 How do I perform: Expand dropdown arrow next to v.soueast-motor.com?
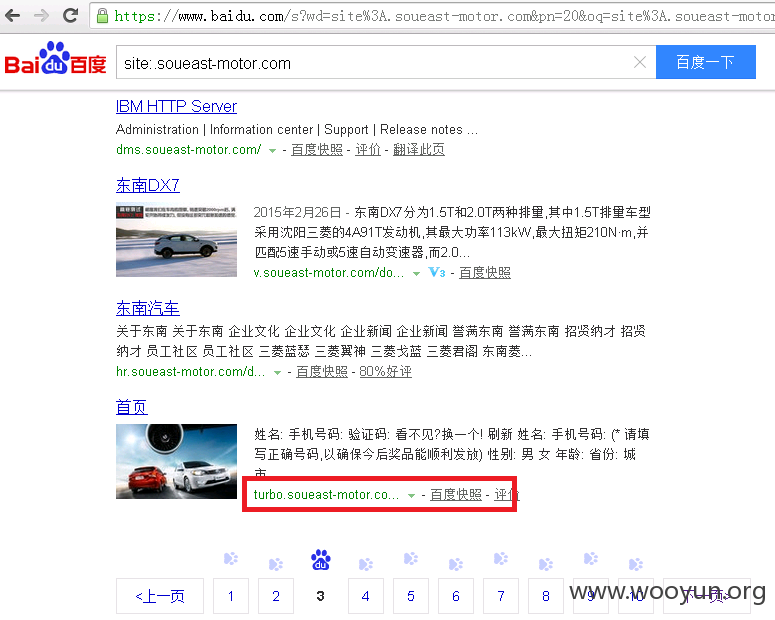(x=417, y=273)
